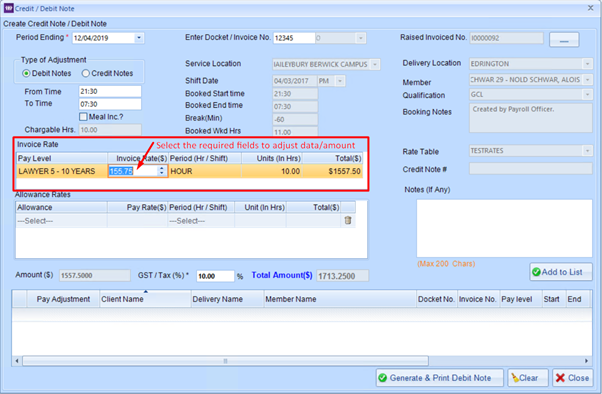Viewport: 602px width, 394px height.
Task: Click the Credit / Debit Note app icon
Action: click(8, 8)
